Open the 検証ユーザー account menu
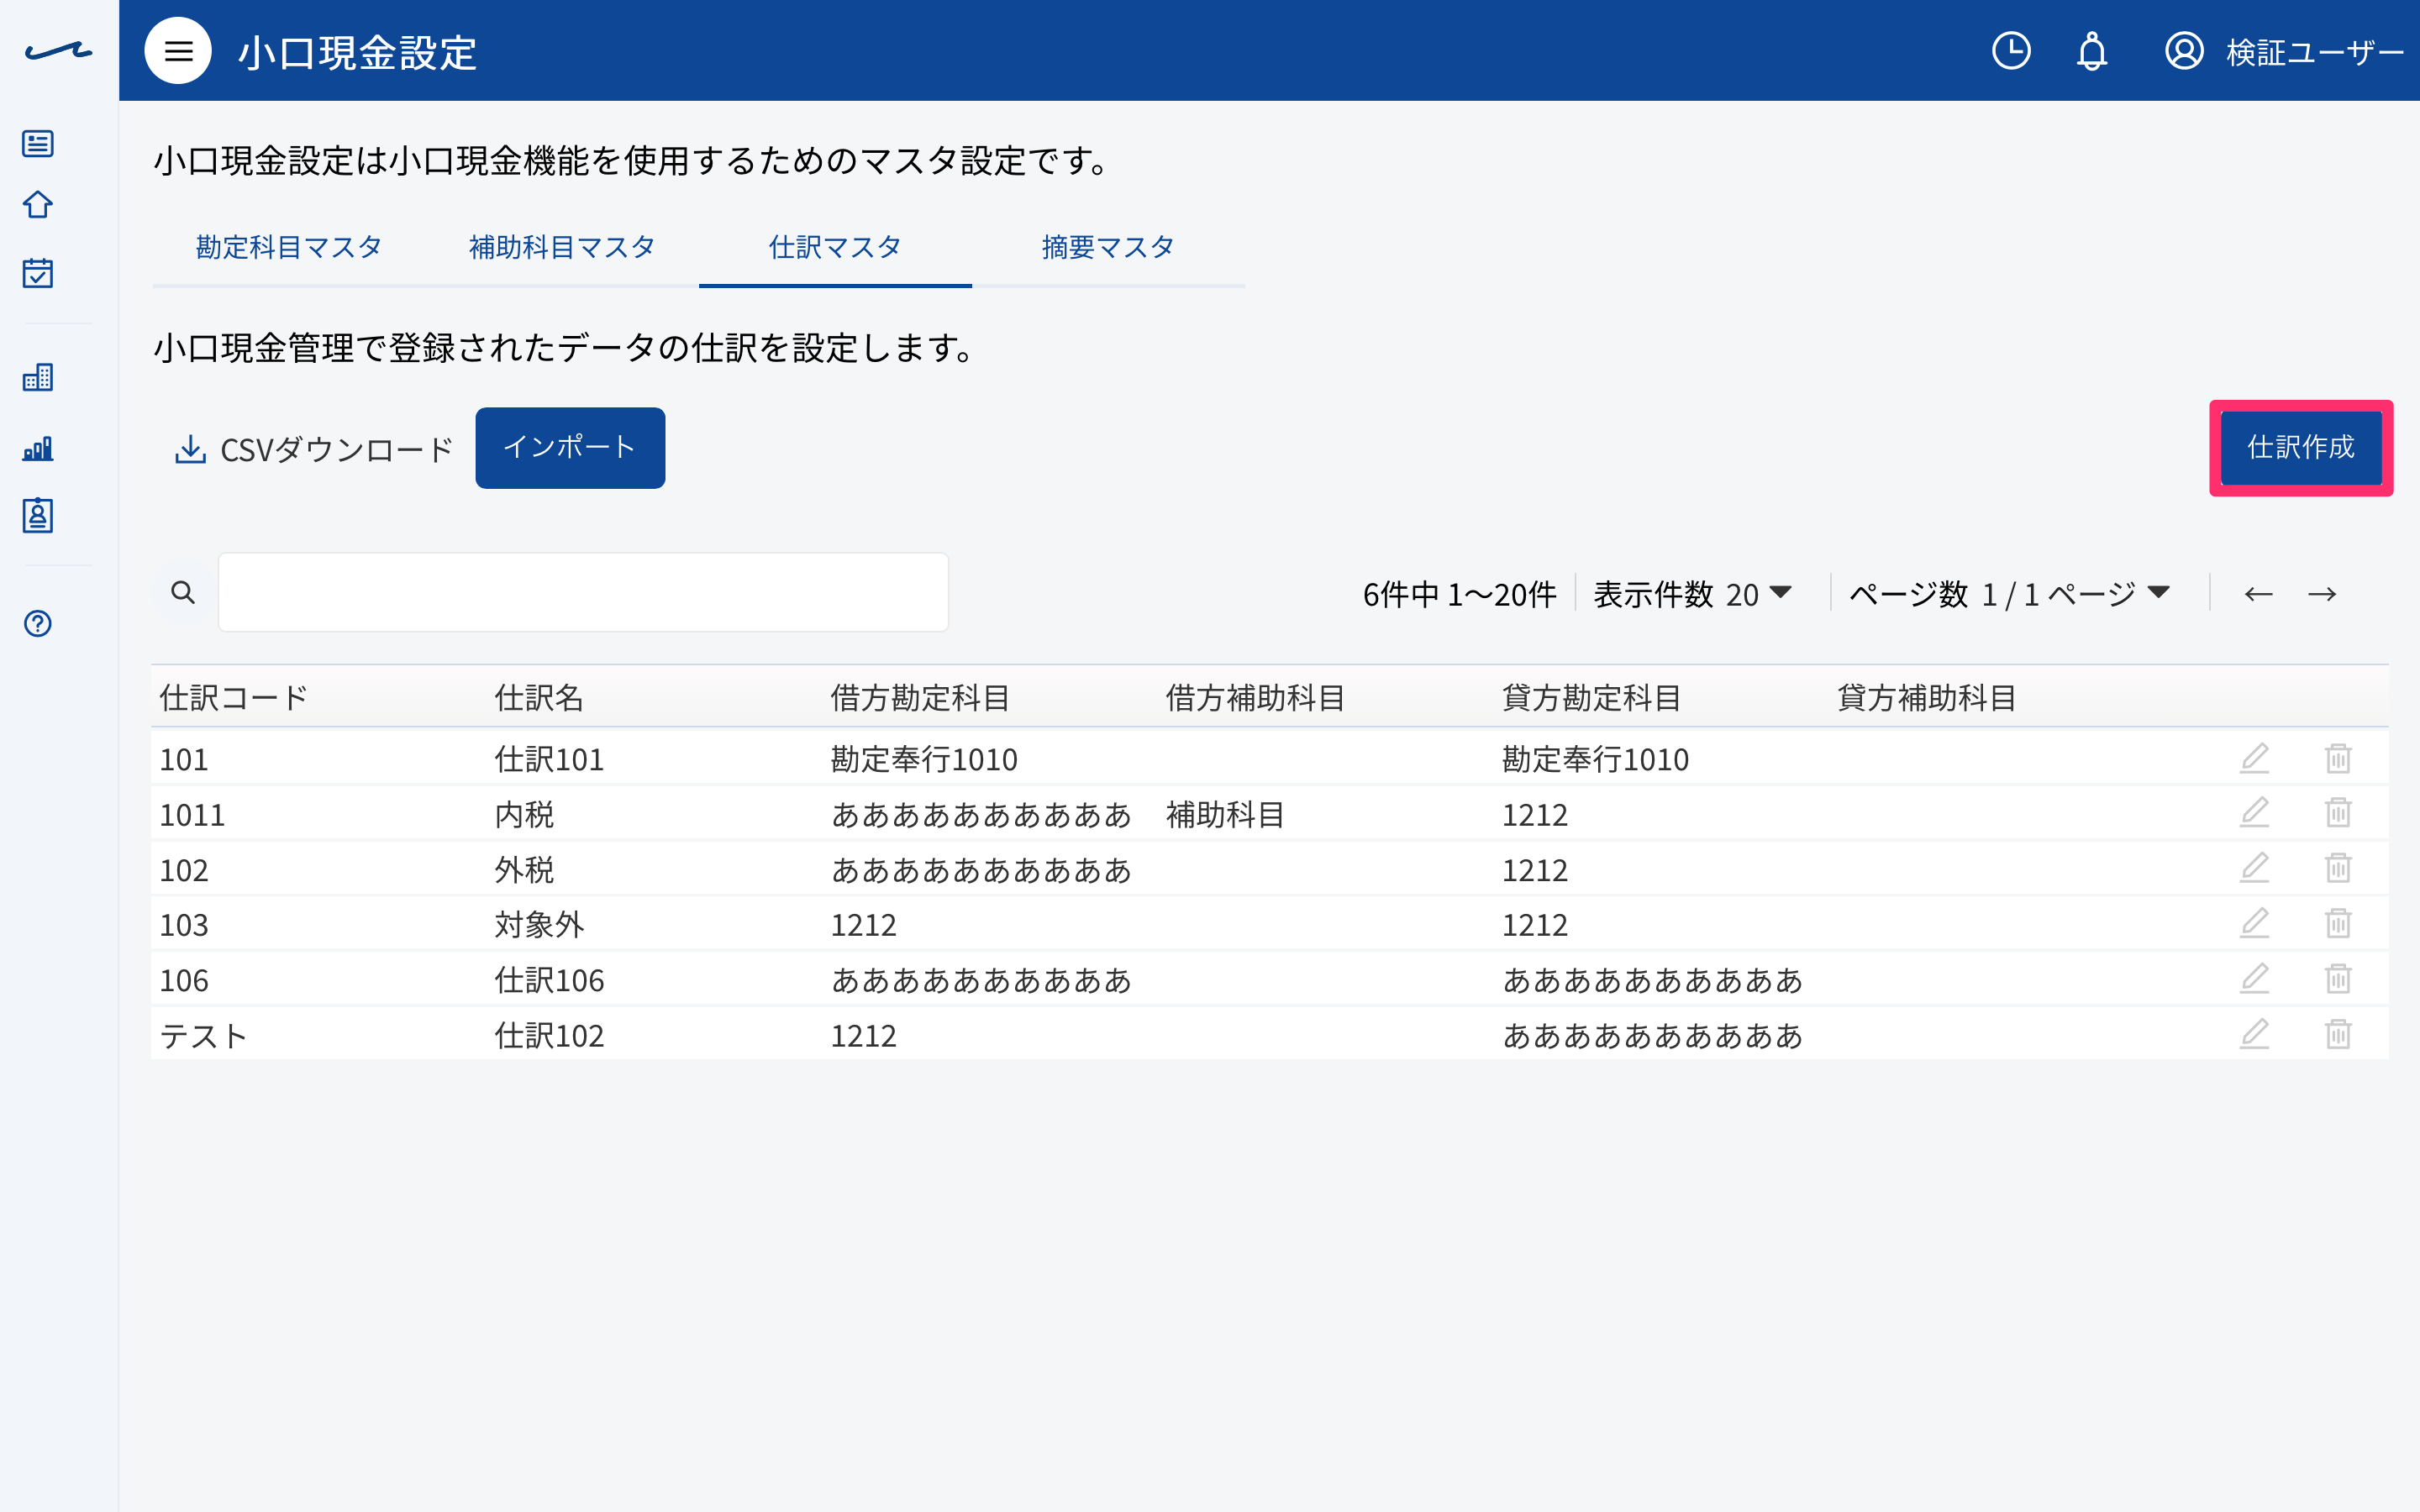 [2283, 52]
